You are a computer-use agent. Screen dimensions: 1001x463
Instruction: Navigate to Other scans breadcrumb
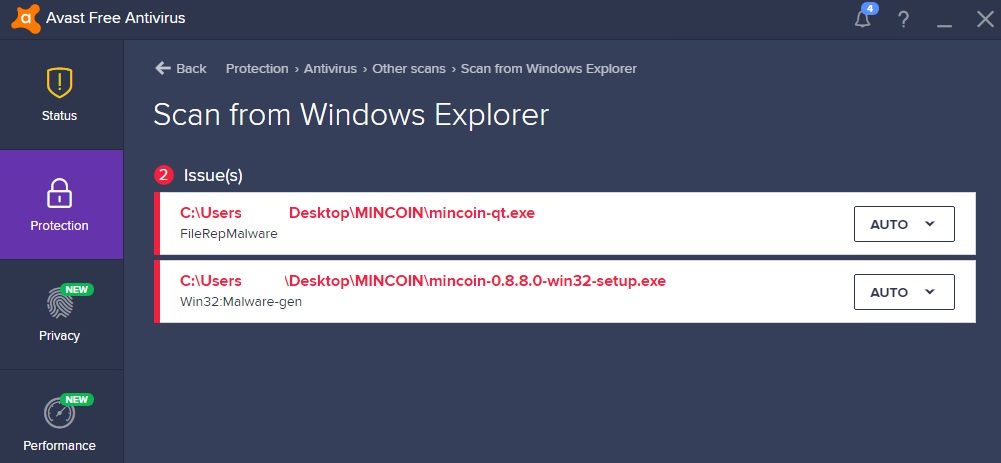point(409,68)
